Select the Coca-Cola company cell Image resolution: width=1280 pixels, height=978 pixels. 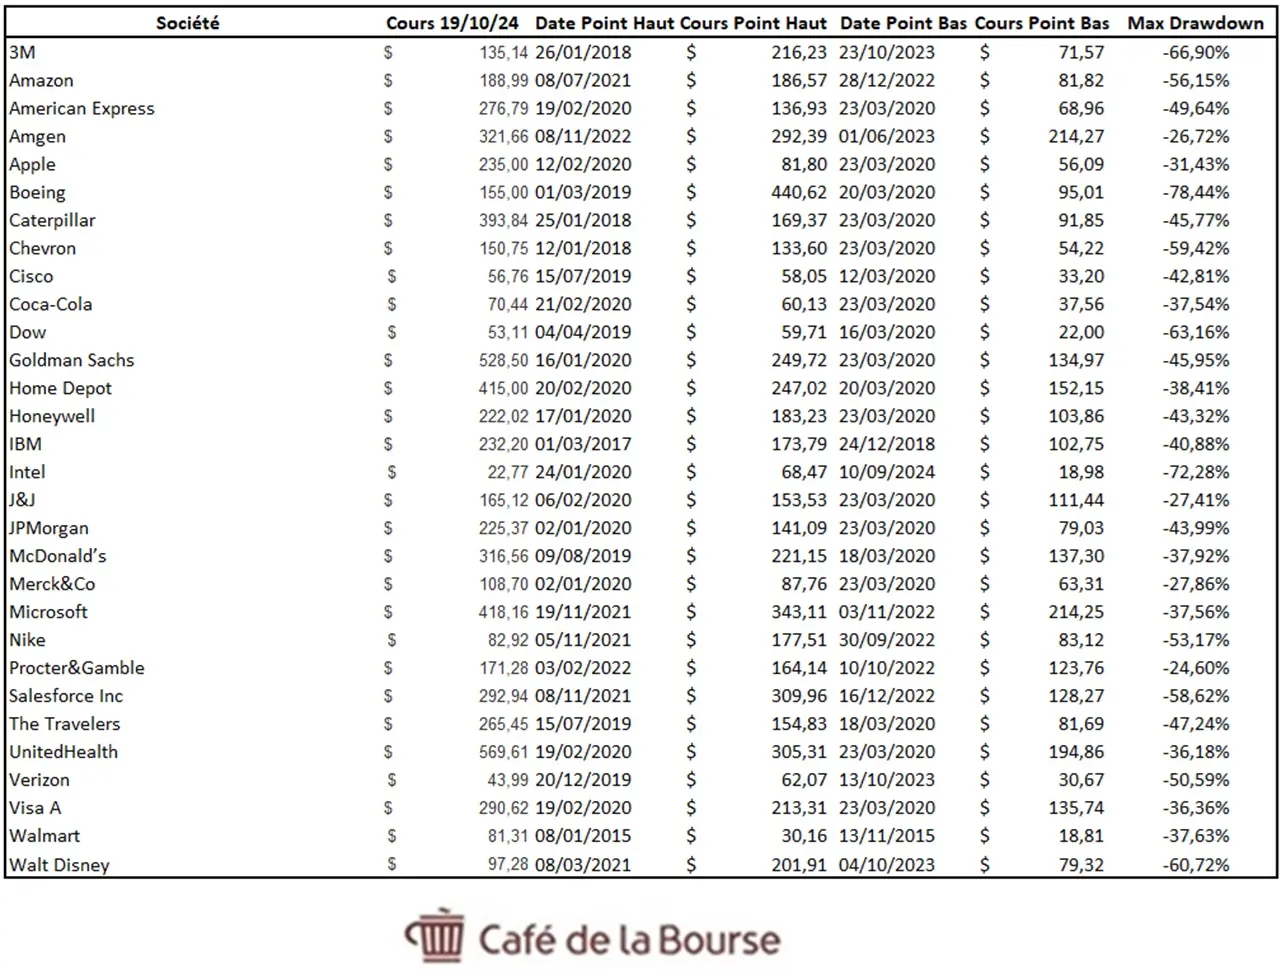(50, 304)
